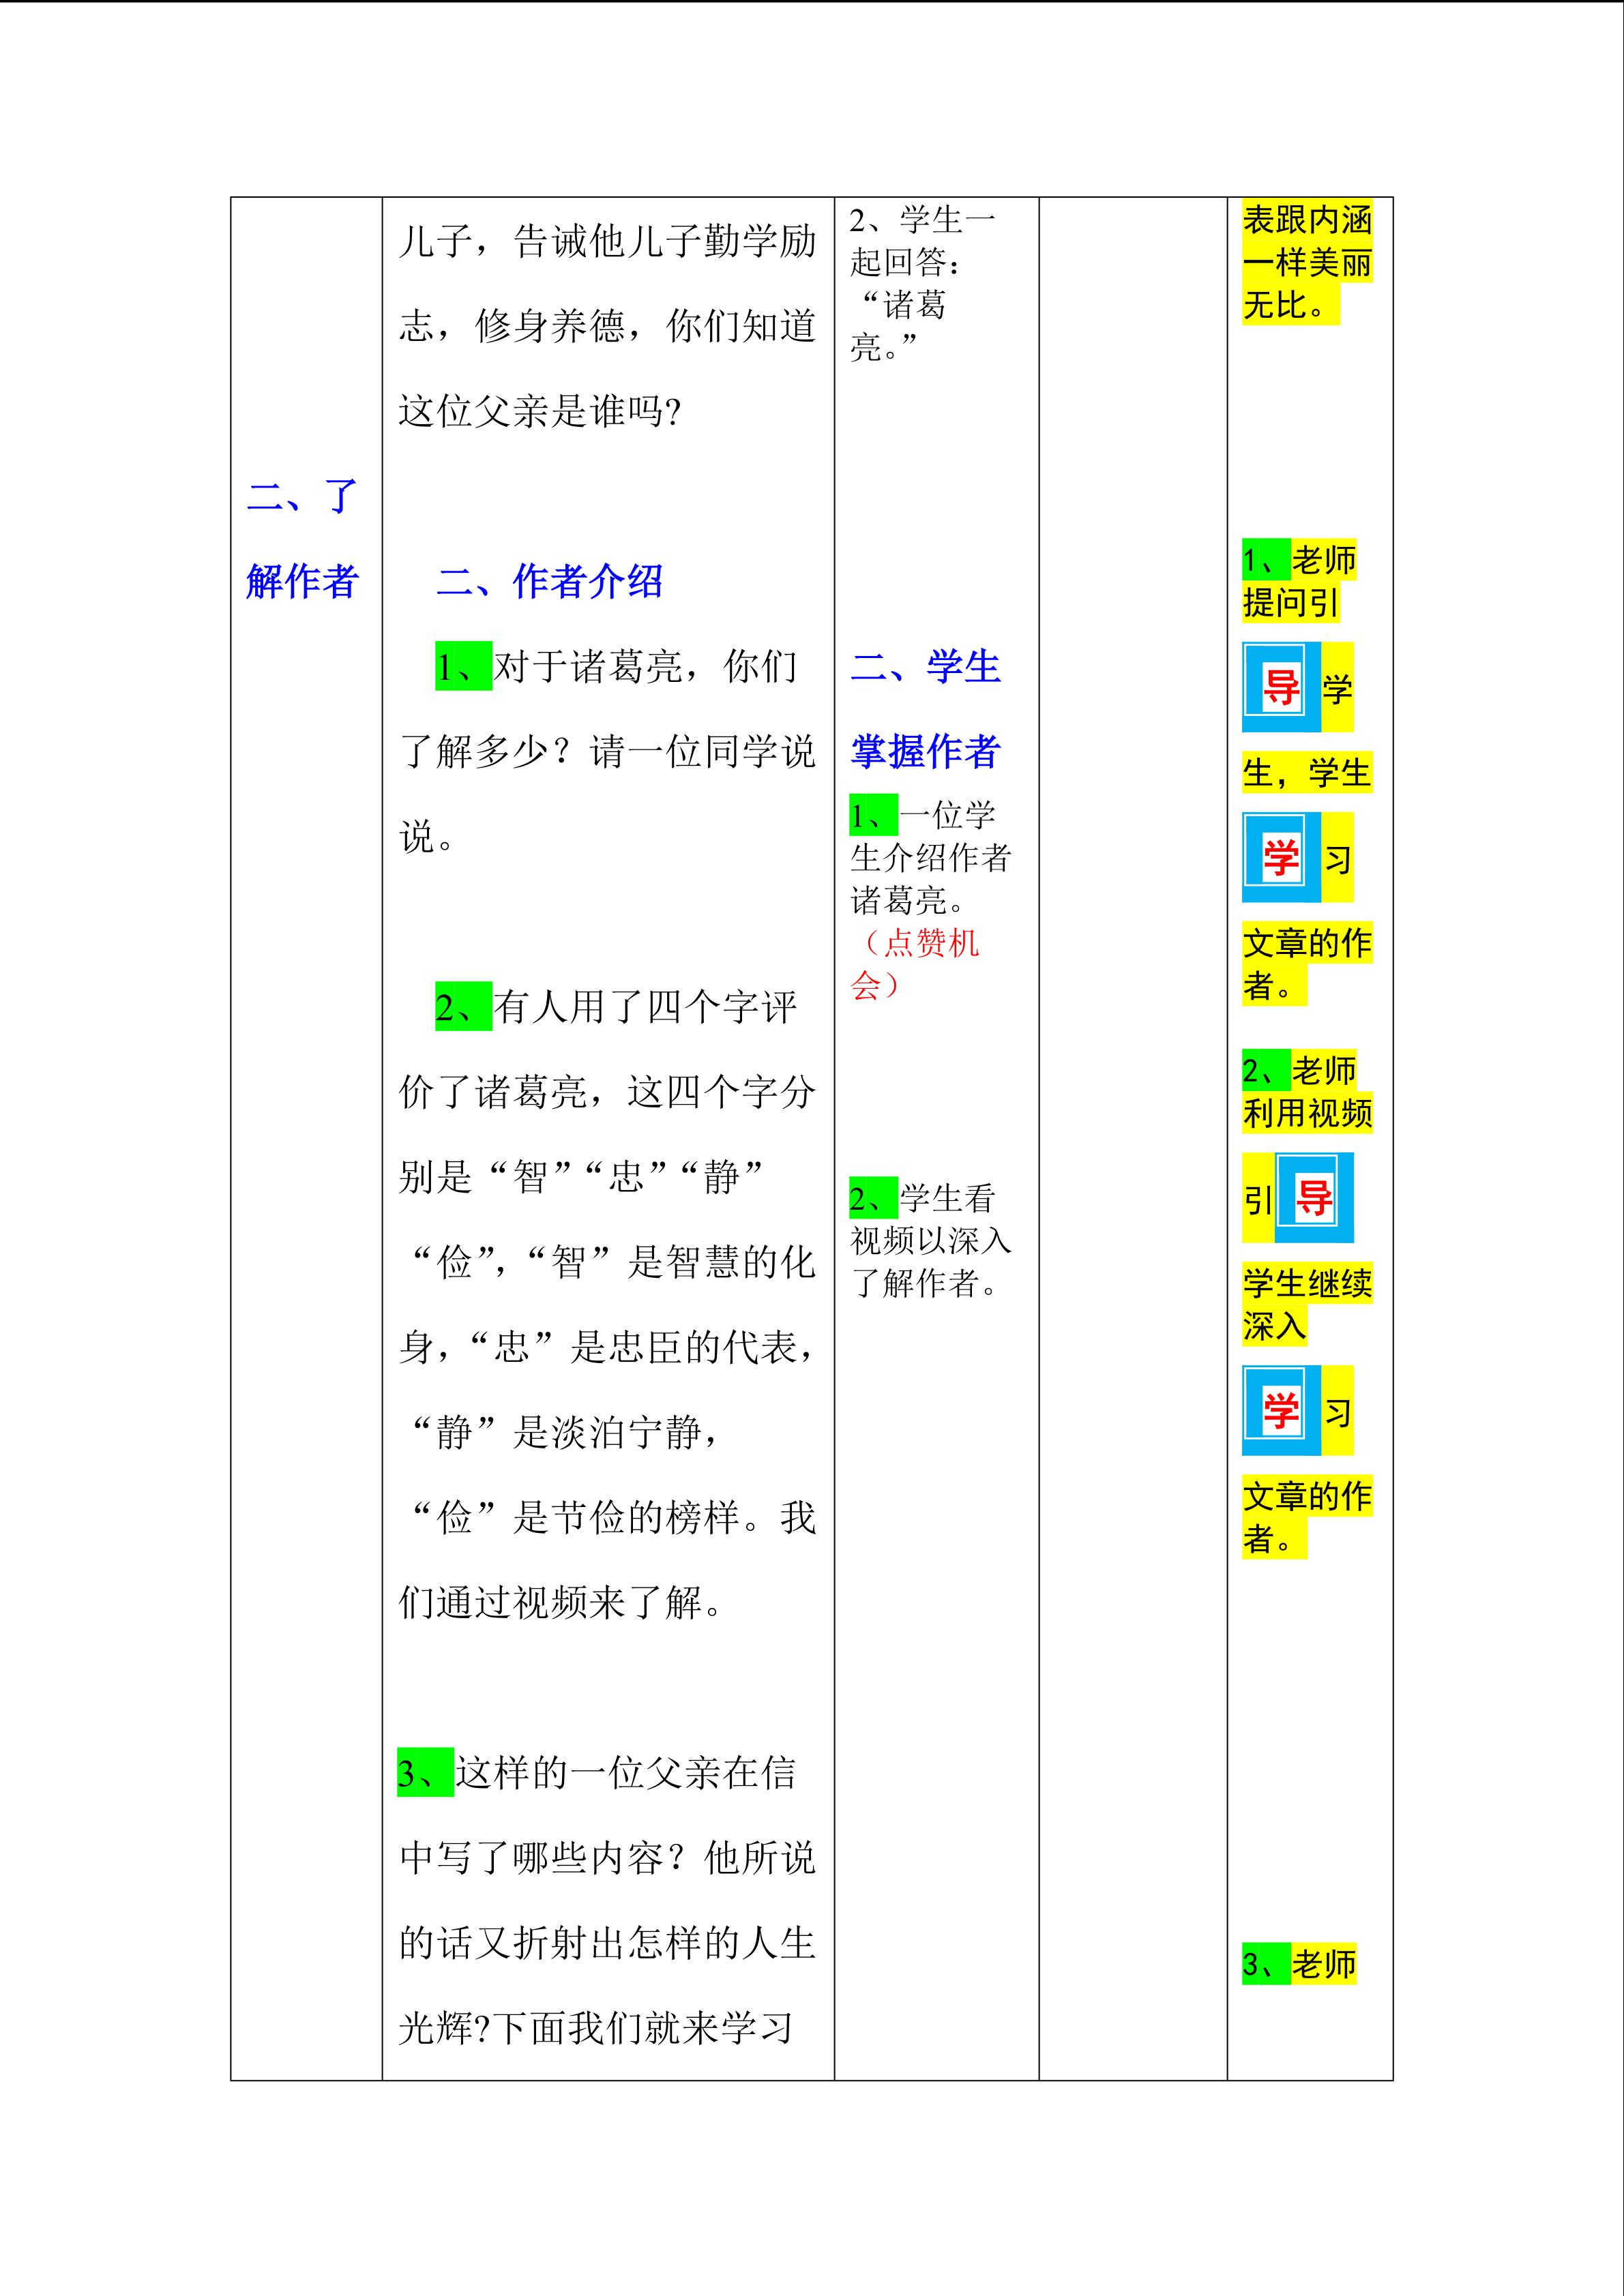Screen dimensions: 1624x2296
Task: Click the green "2、" before "有人用了四个字评"
Action: click(x=463, y=1006)
